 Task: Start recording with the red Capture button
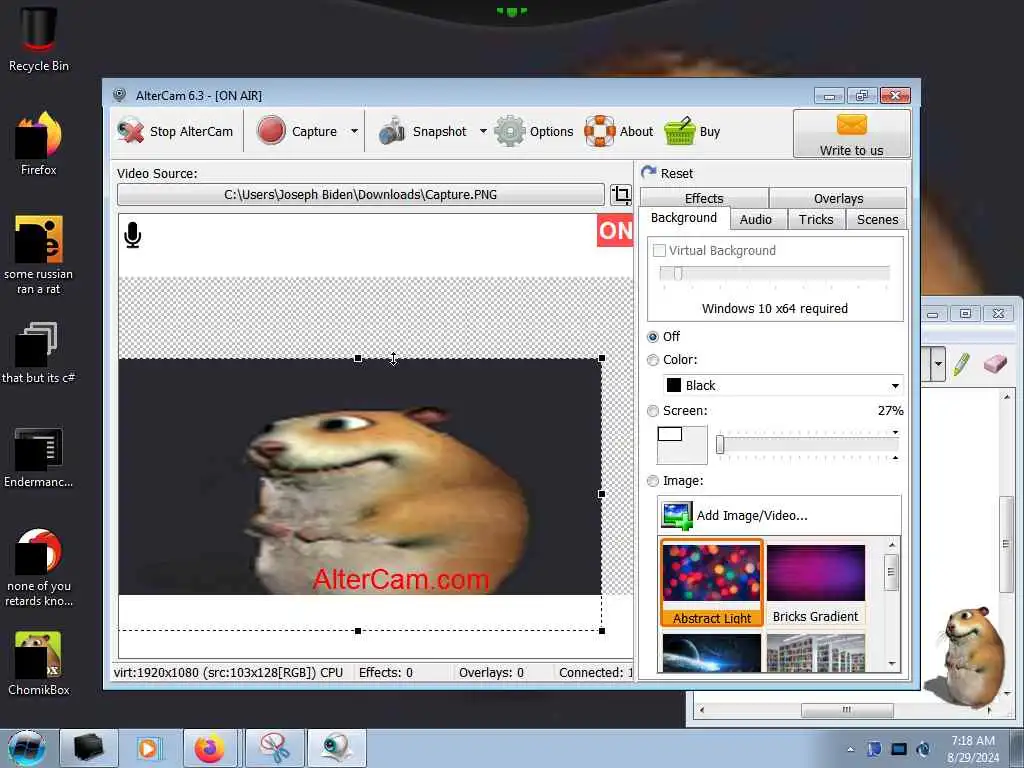(298, 131)
